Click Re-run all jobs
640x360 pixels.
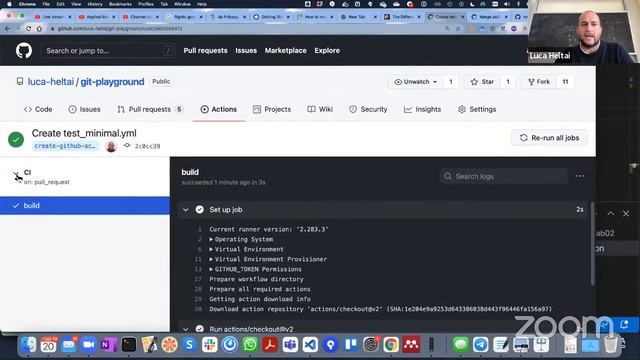tap(549, 138)
